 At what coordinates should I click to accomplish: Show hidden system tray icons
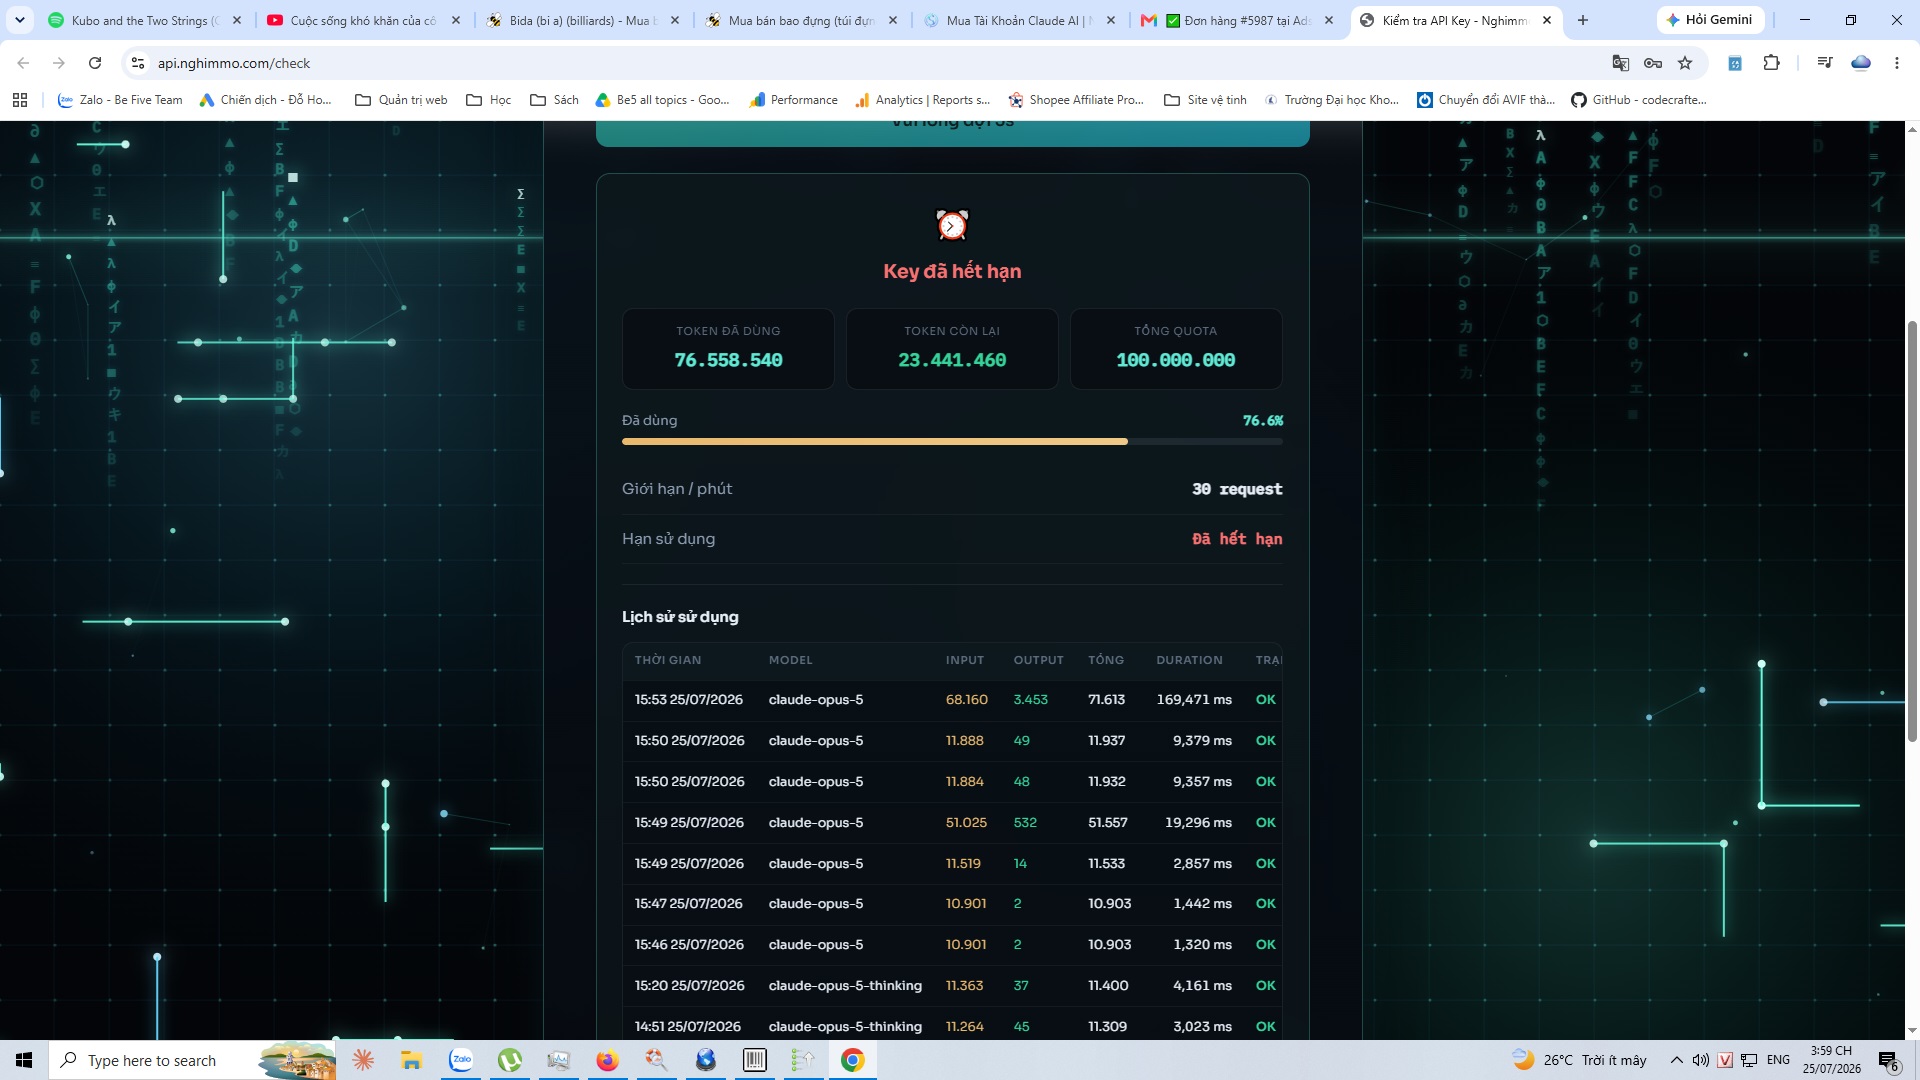[x=1676, y=1060]
